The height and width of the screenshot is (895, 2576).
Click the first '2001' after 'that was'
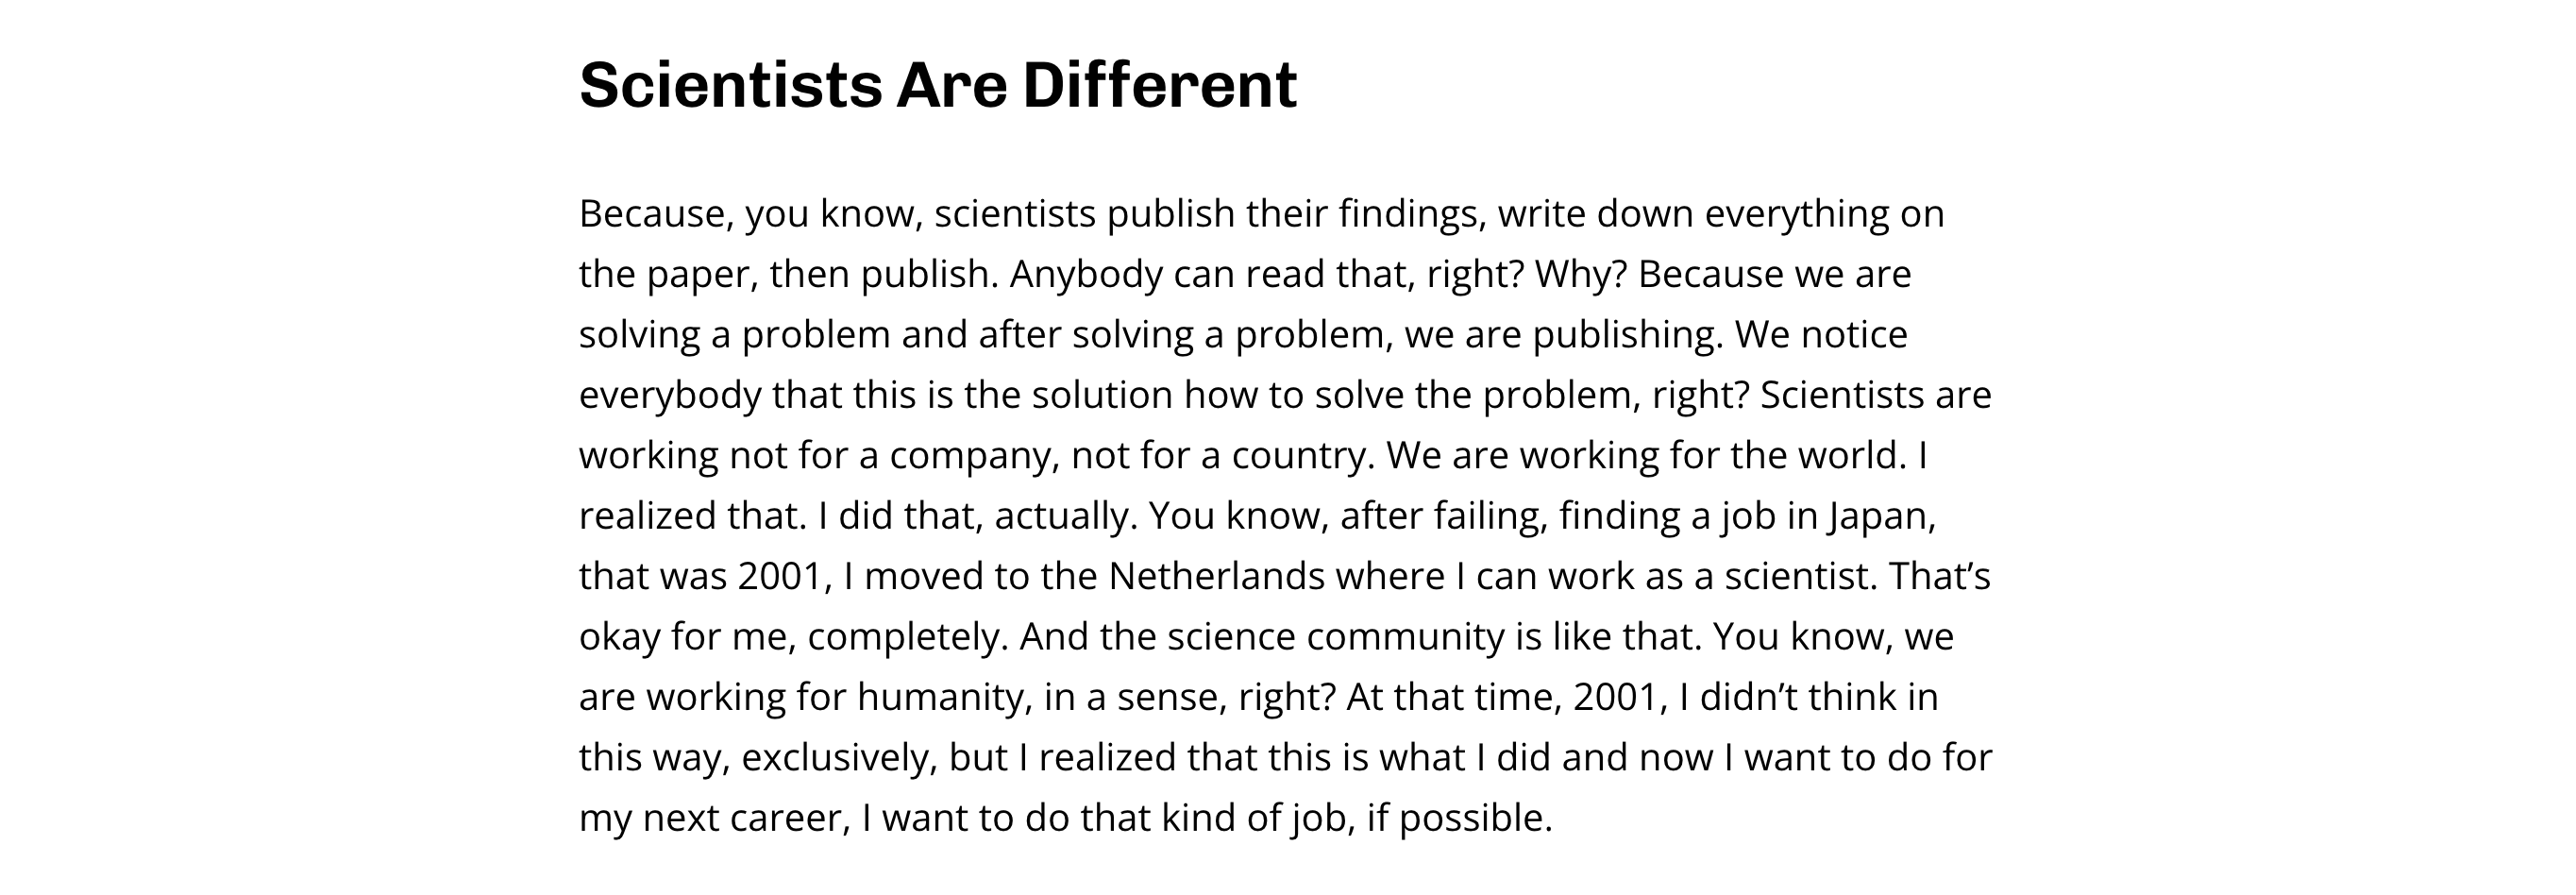779,577
